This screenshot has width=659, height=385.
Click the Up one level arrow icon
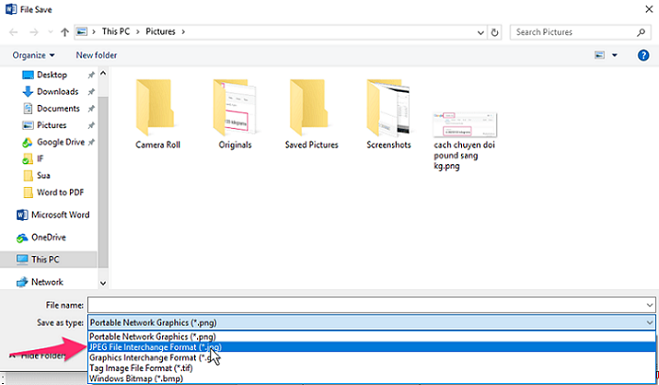64,32
